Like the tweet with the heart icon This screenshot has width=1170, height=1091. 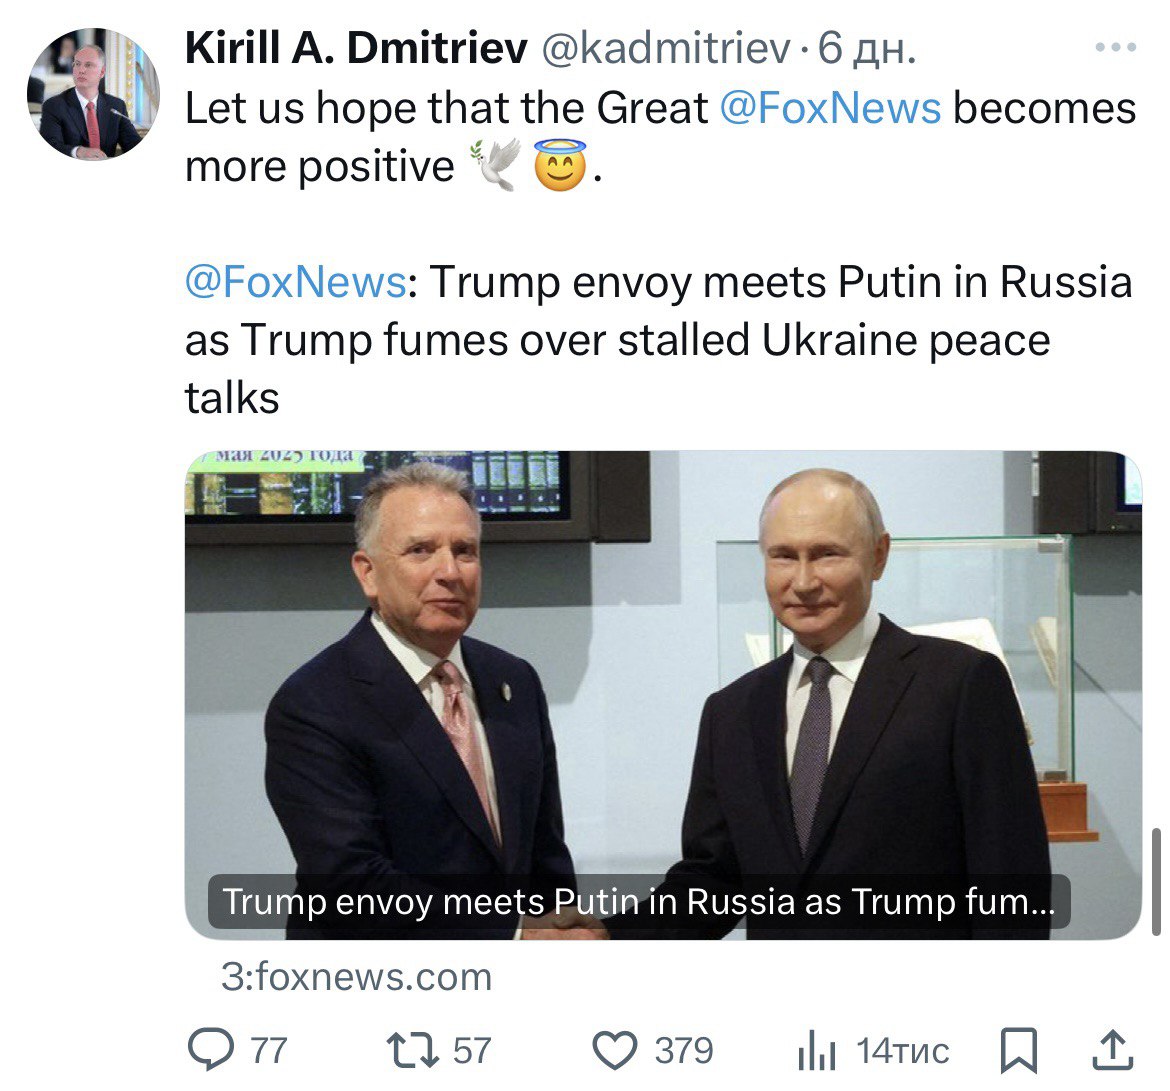(x=615, y=1050)
